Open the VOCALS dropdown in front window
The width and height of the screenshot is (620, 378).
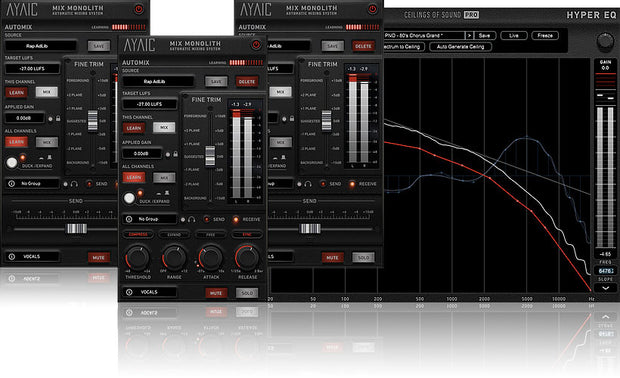tap(149, 292)
